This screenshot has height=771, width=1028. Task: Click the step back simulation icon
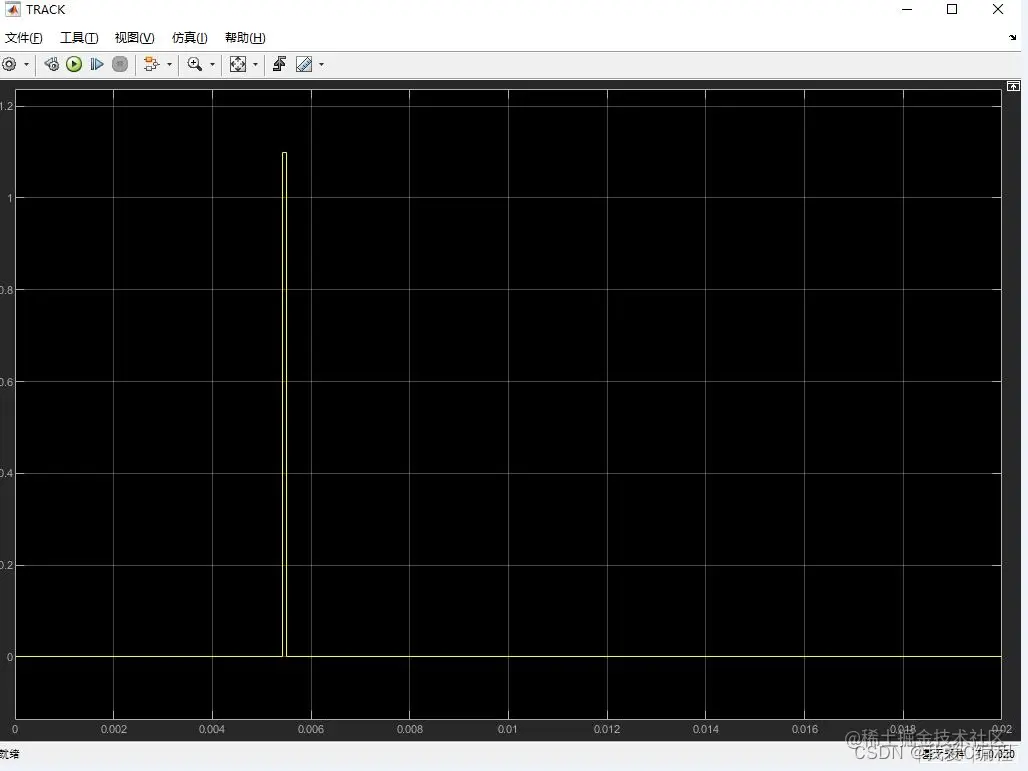[x=52, y=64]
